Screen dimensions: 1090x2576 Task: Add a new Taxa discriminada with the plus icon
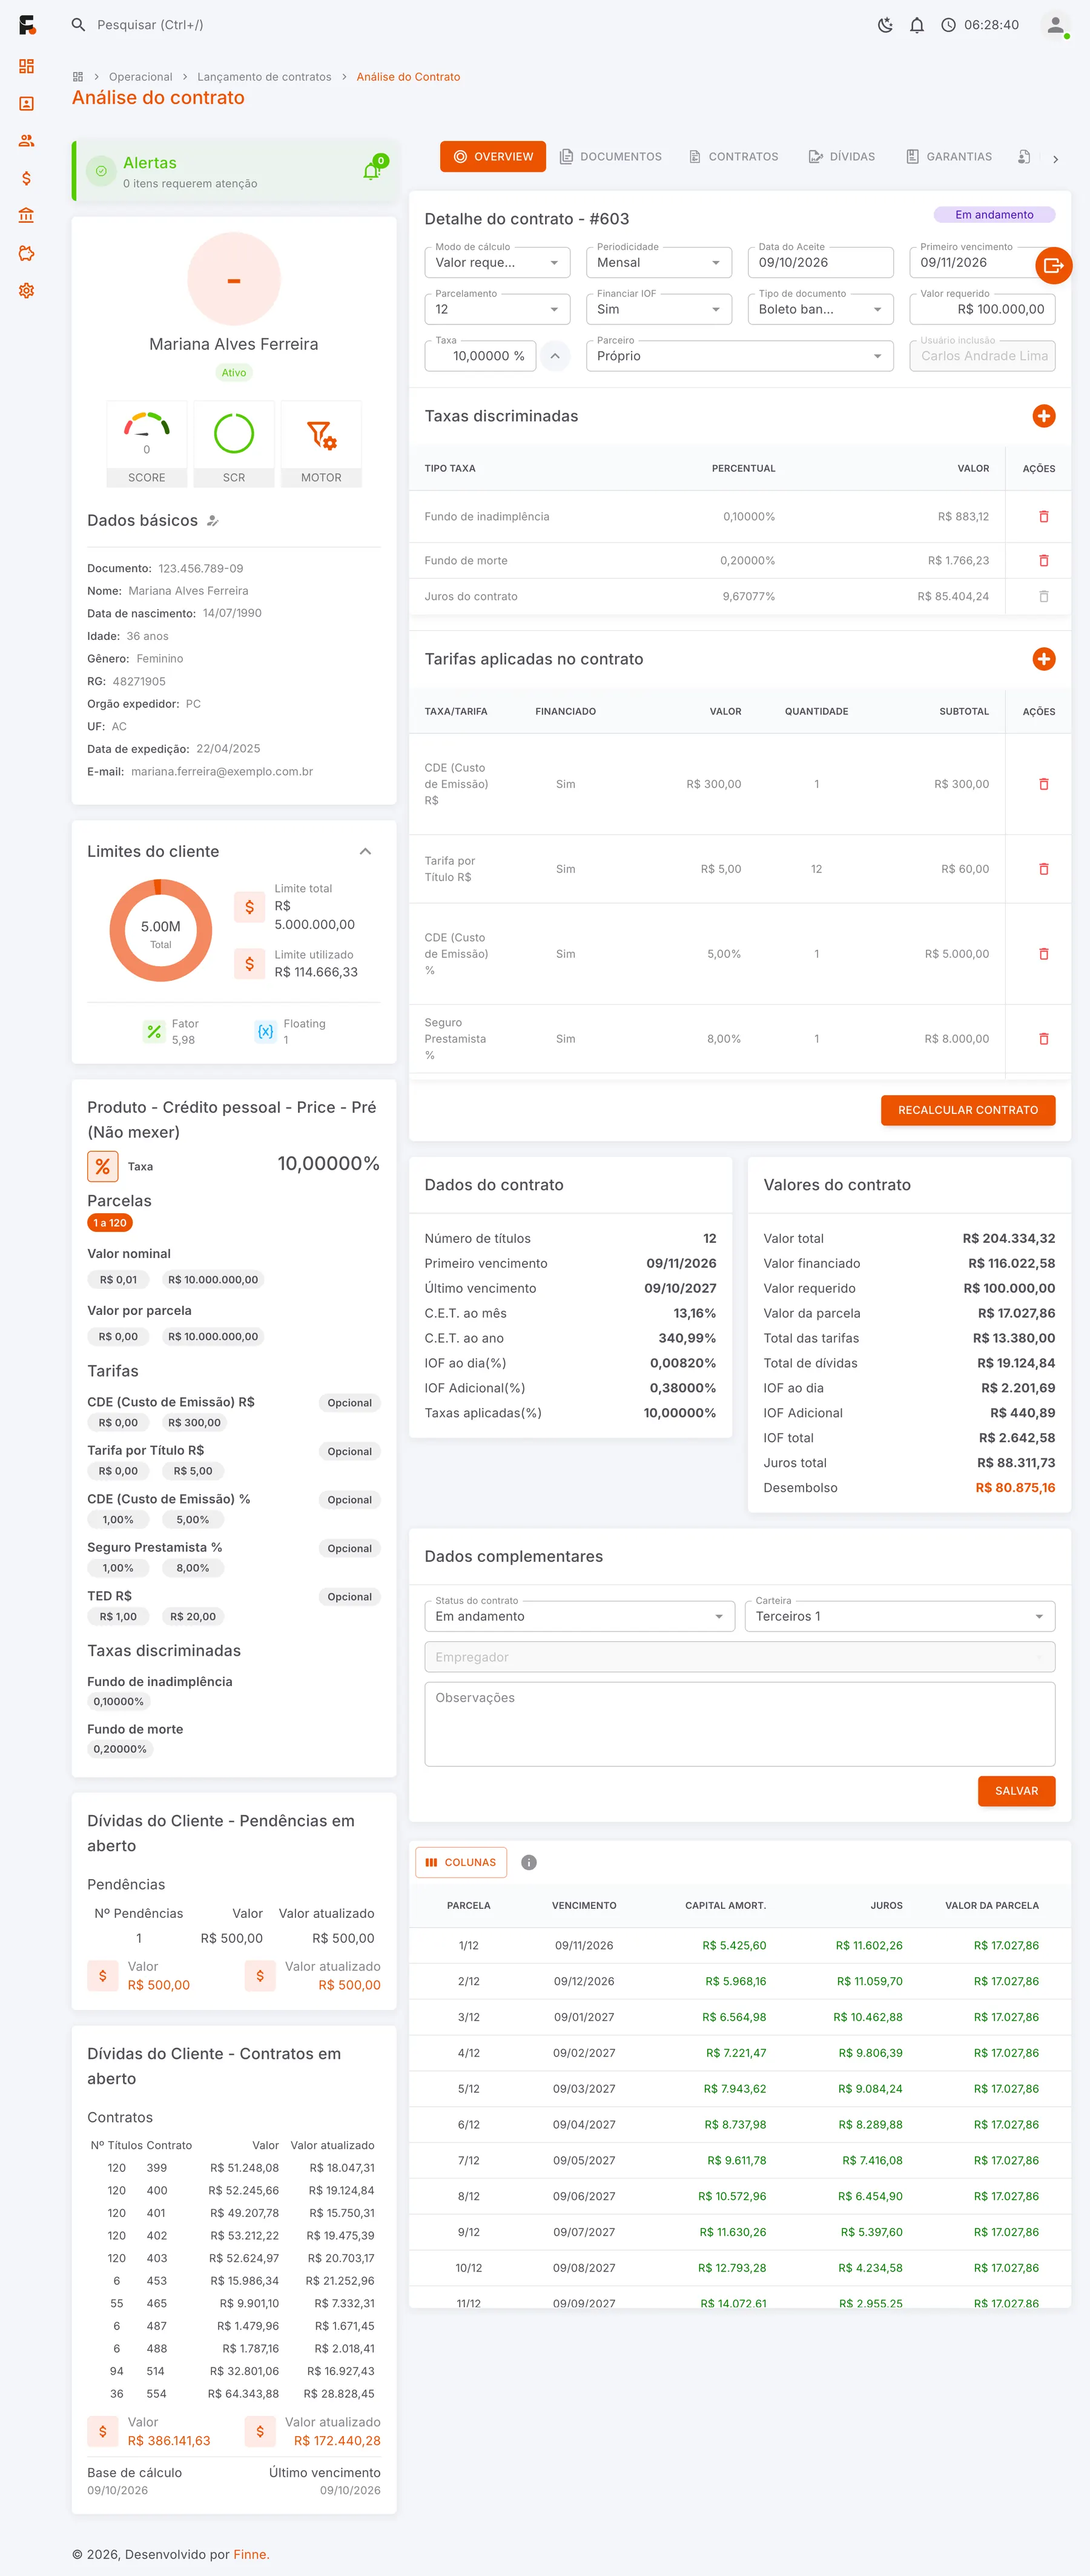pos(1043,416)
